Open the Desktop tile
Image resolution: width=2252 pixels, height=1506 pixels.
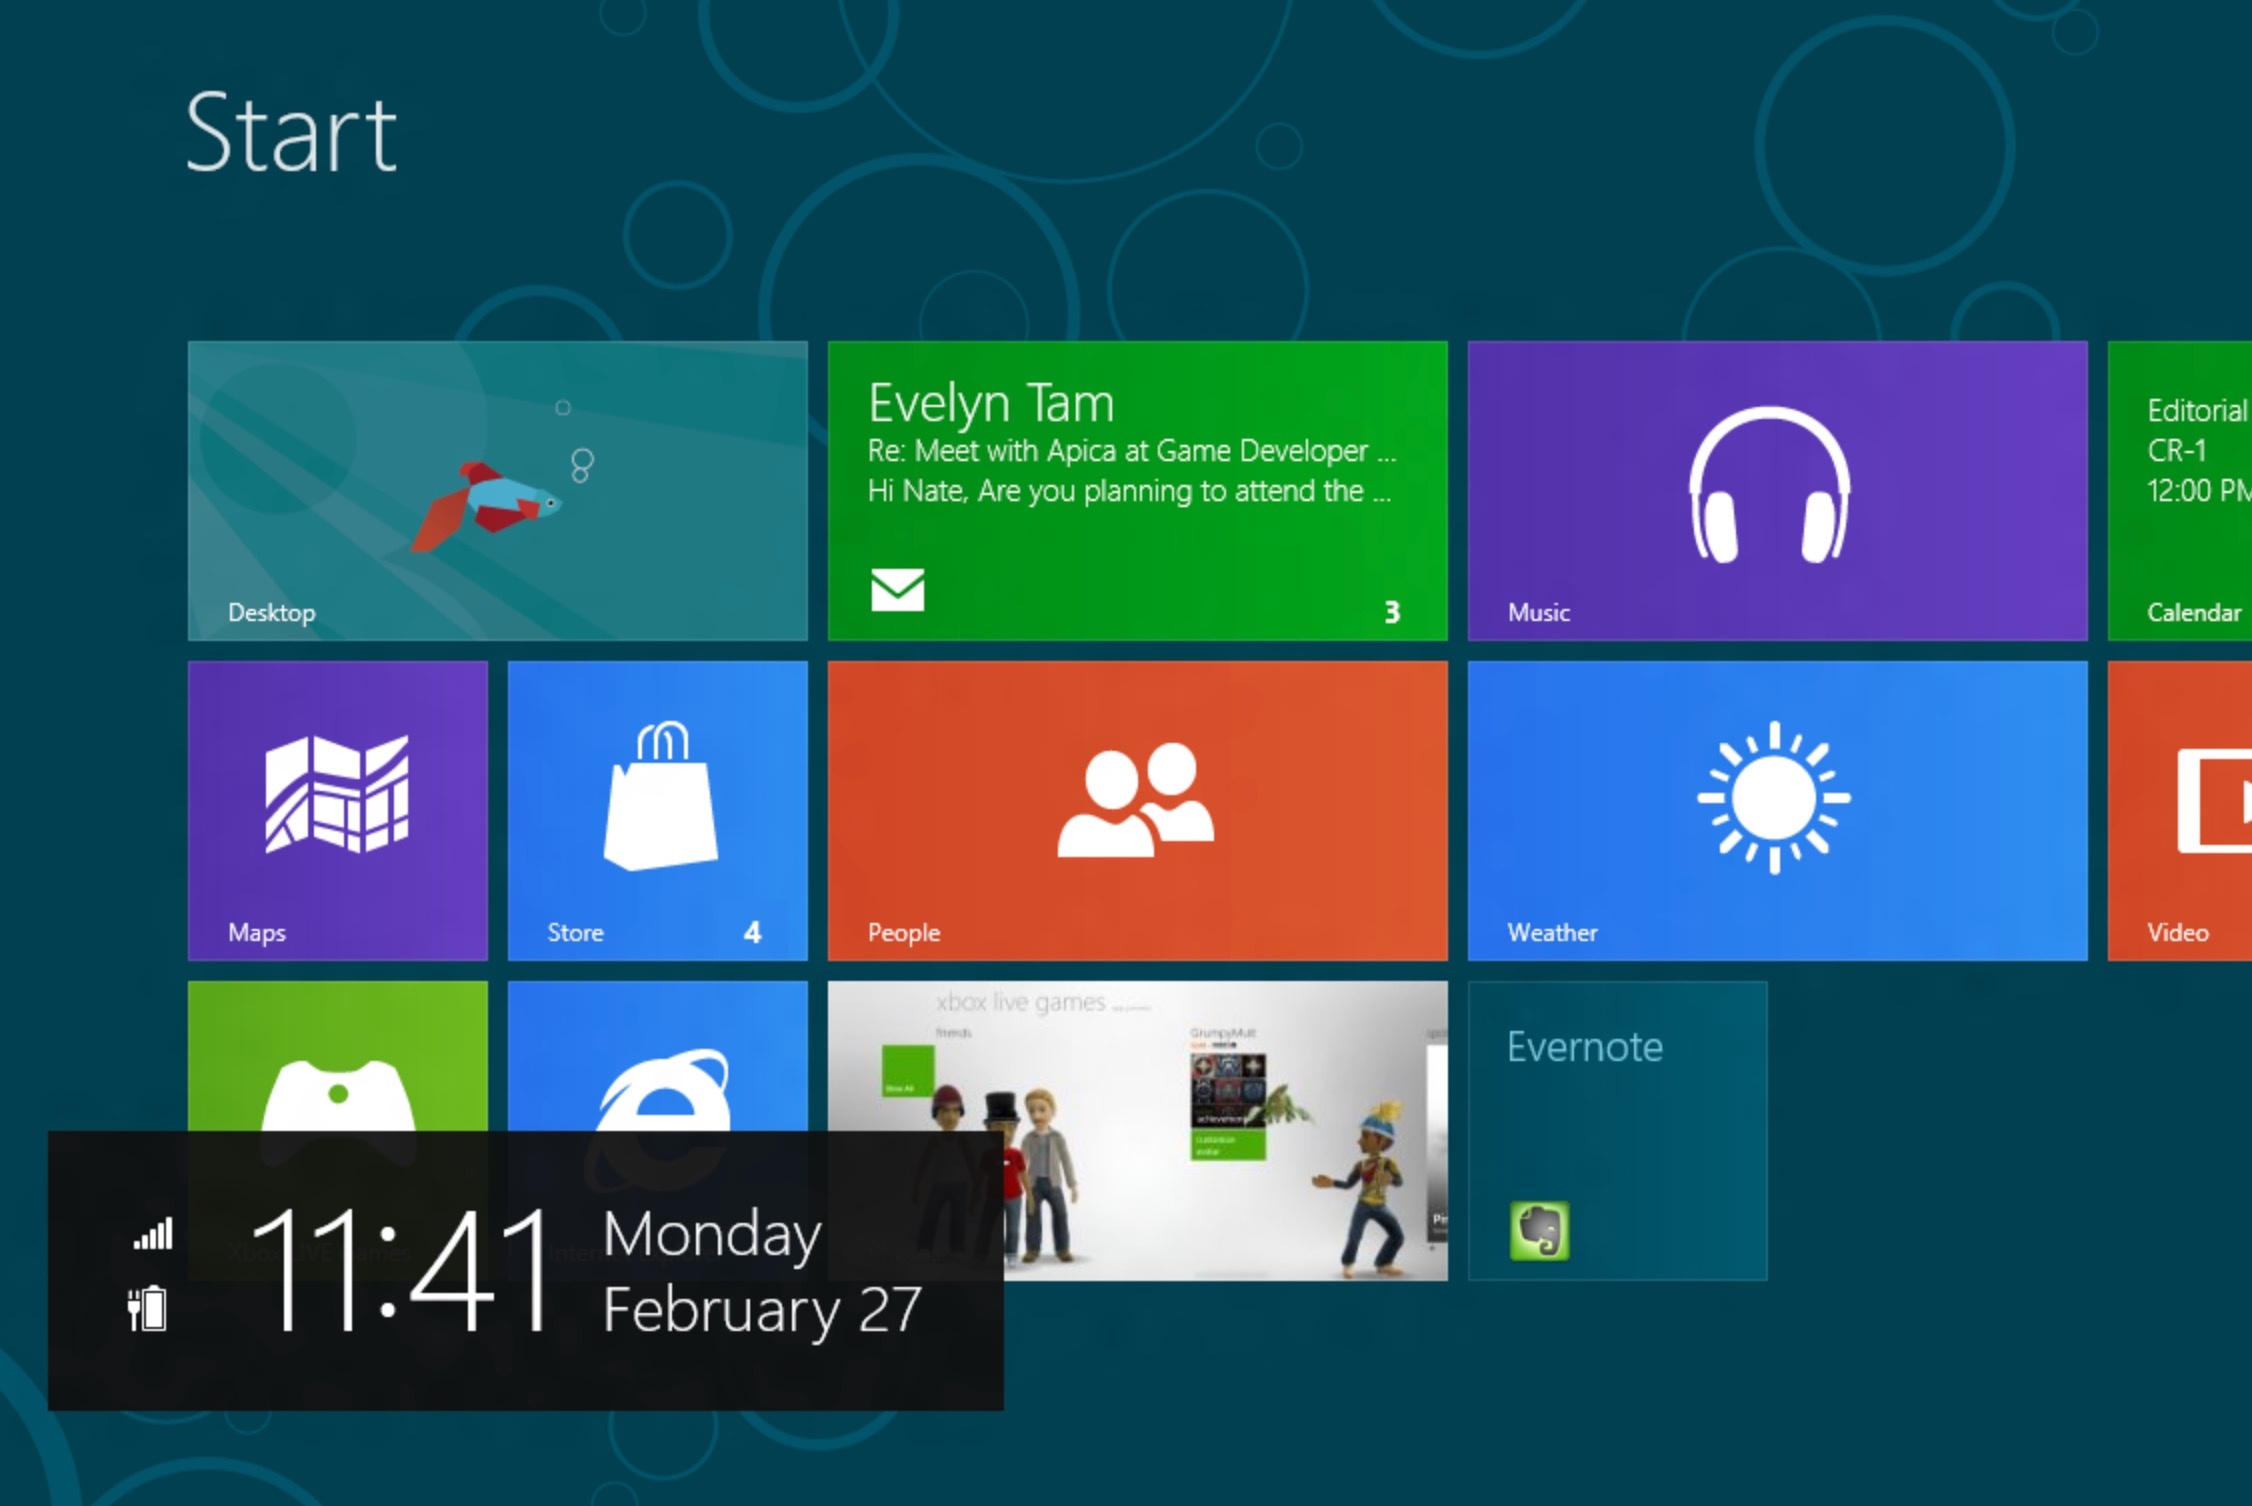tap(495, 490)
